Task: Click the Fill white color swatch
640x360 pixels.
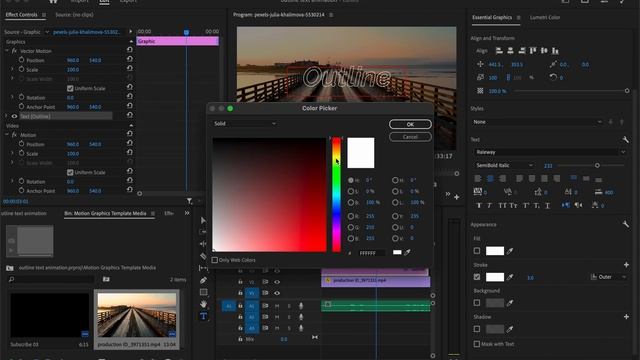Action: tap(495, 251)
